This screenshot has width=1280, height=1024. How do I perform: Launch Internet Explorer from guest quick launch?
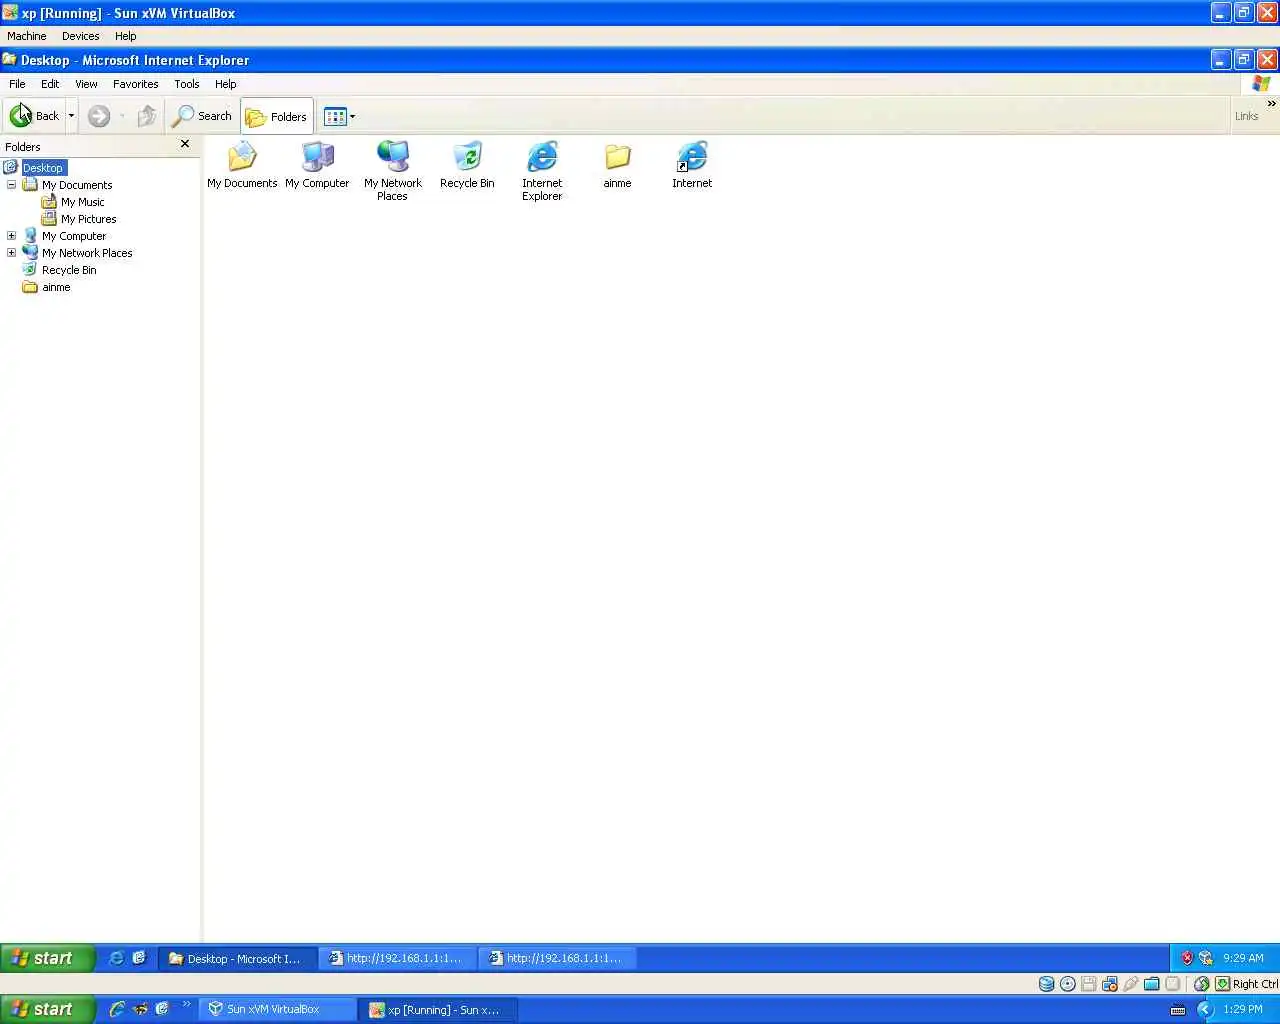[x=116, y=958]
